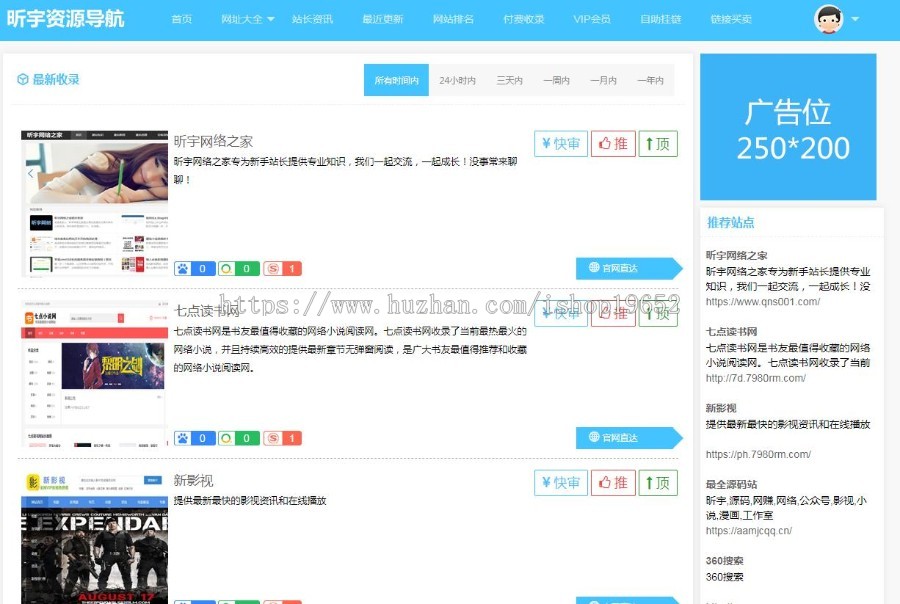Select the 一年内 filter tab
This screenshot has width=900, height=604.
pos(650,80)
